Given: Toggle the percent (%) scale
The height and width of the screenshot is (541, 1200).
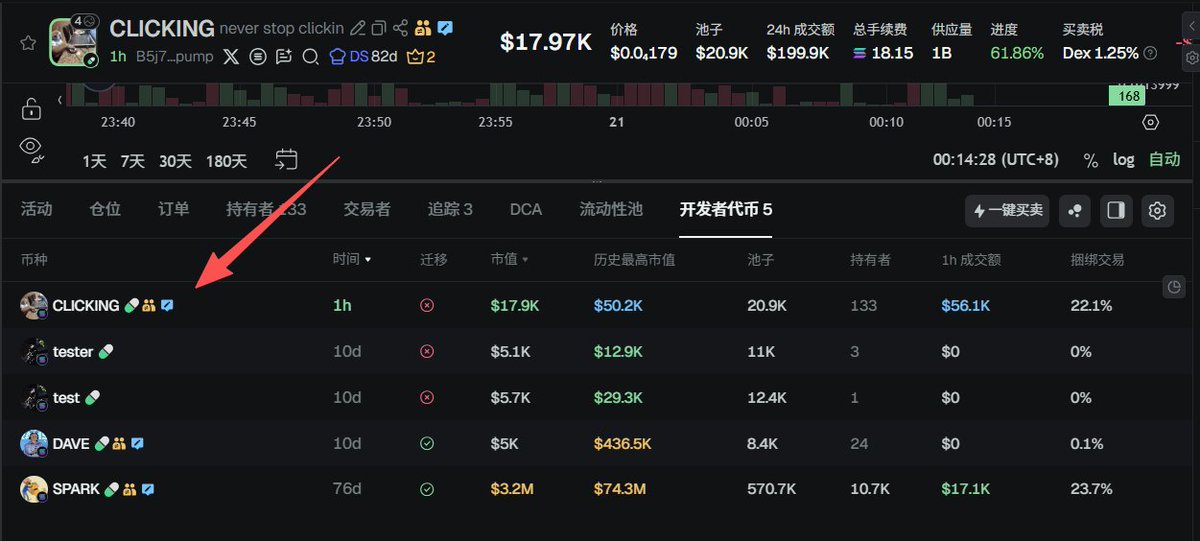Looking at the screenshot, I should (1091, 160).
